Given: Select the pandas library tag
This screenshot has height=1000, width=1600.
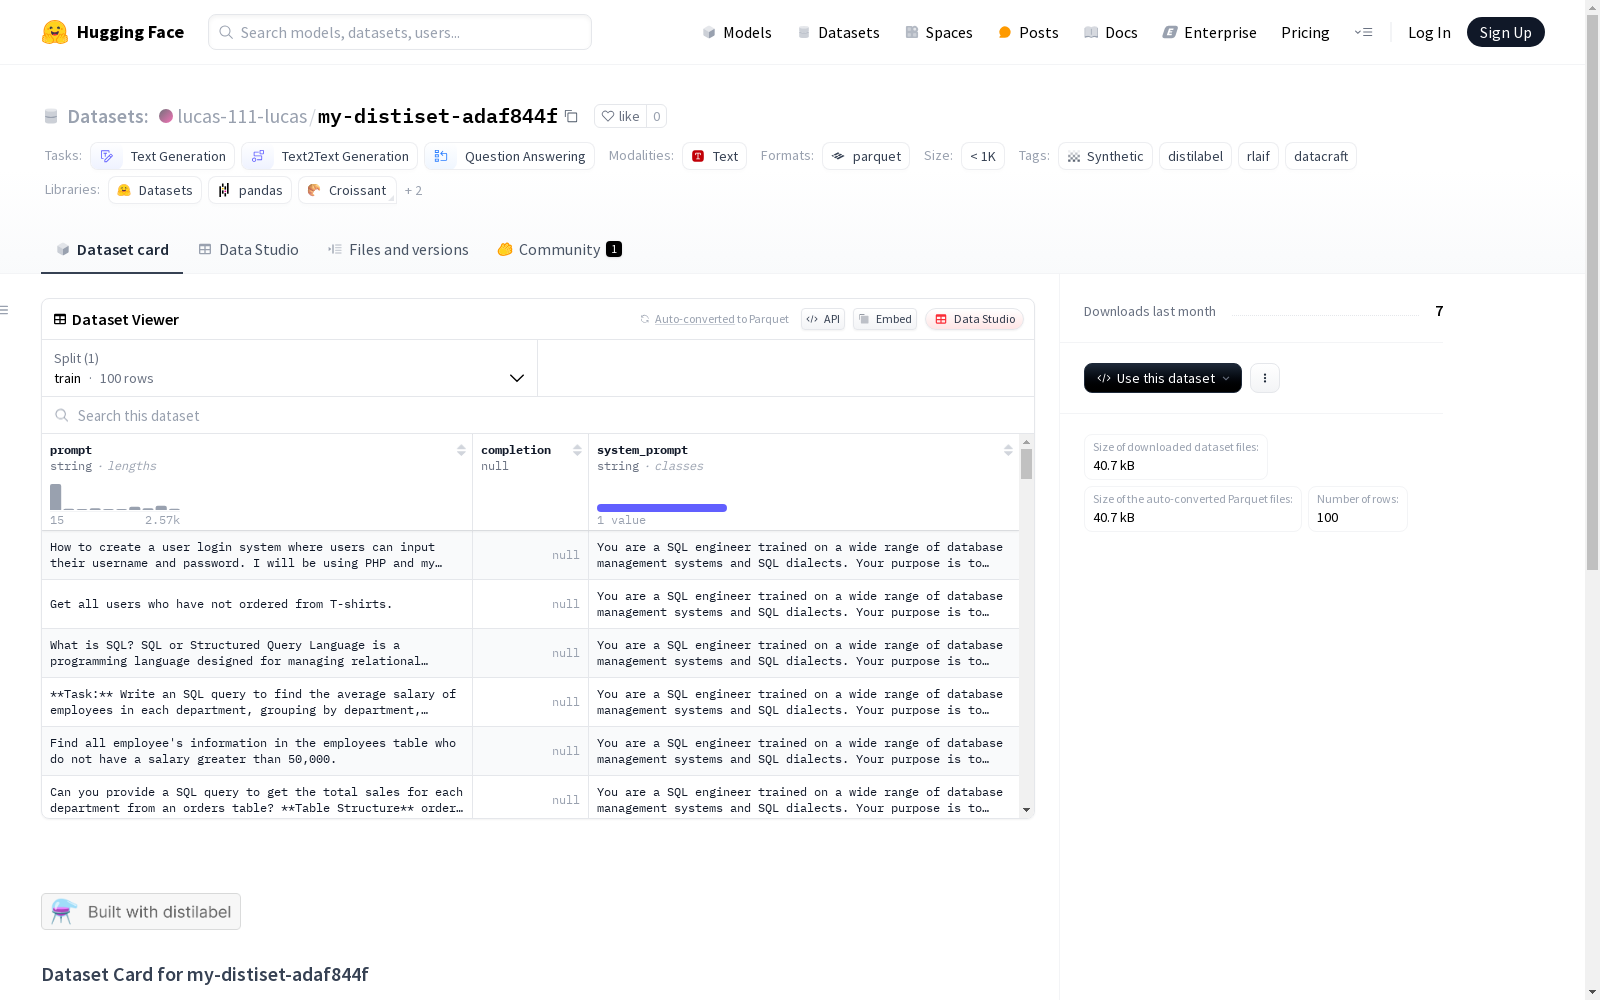Looking at the screenshot, I should (x=250, y=190).
